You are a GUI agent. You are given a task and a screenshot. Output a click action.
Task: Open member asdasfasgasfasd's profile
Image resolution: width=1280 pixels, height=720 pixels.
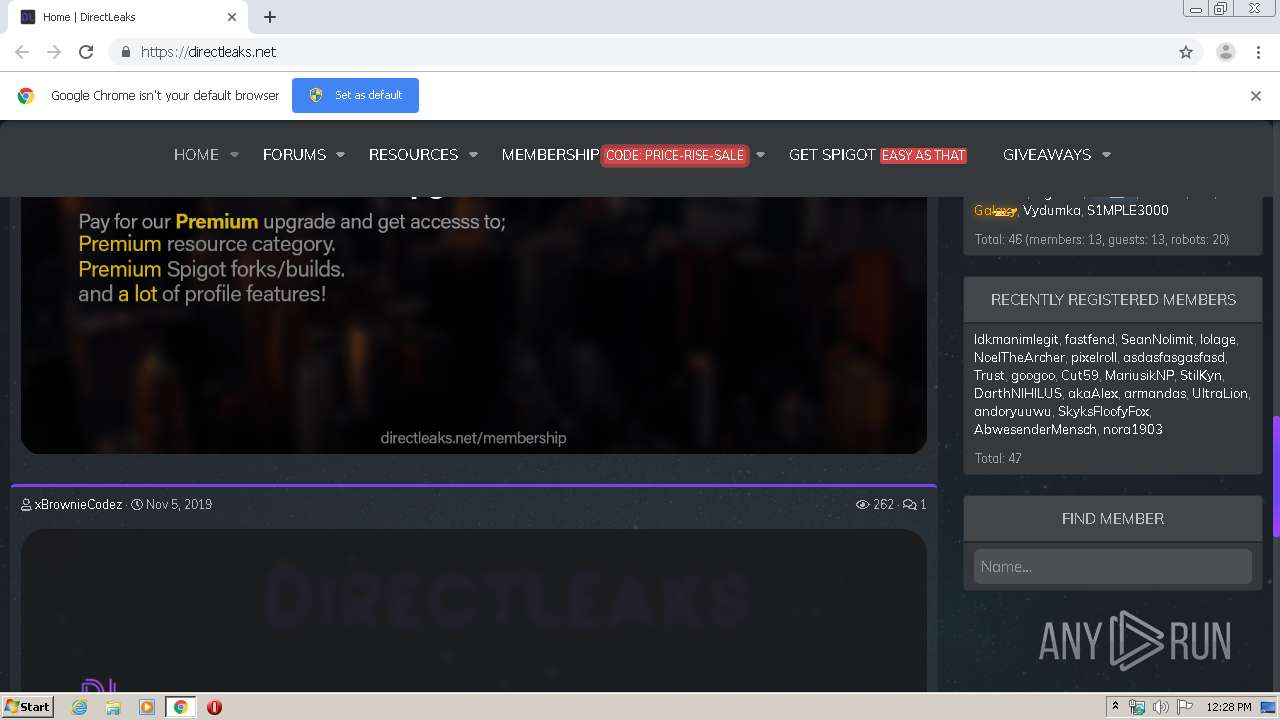click(1173, 358)
